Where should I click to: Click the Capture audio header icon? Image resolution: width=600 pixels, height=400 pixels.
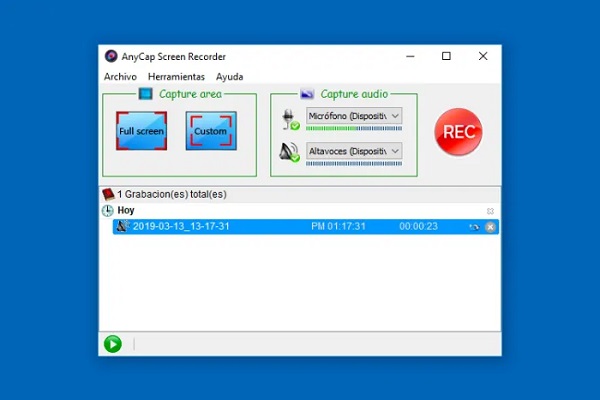point(307,94)
